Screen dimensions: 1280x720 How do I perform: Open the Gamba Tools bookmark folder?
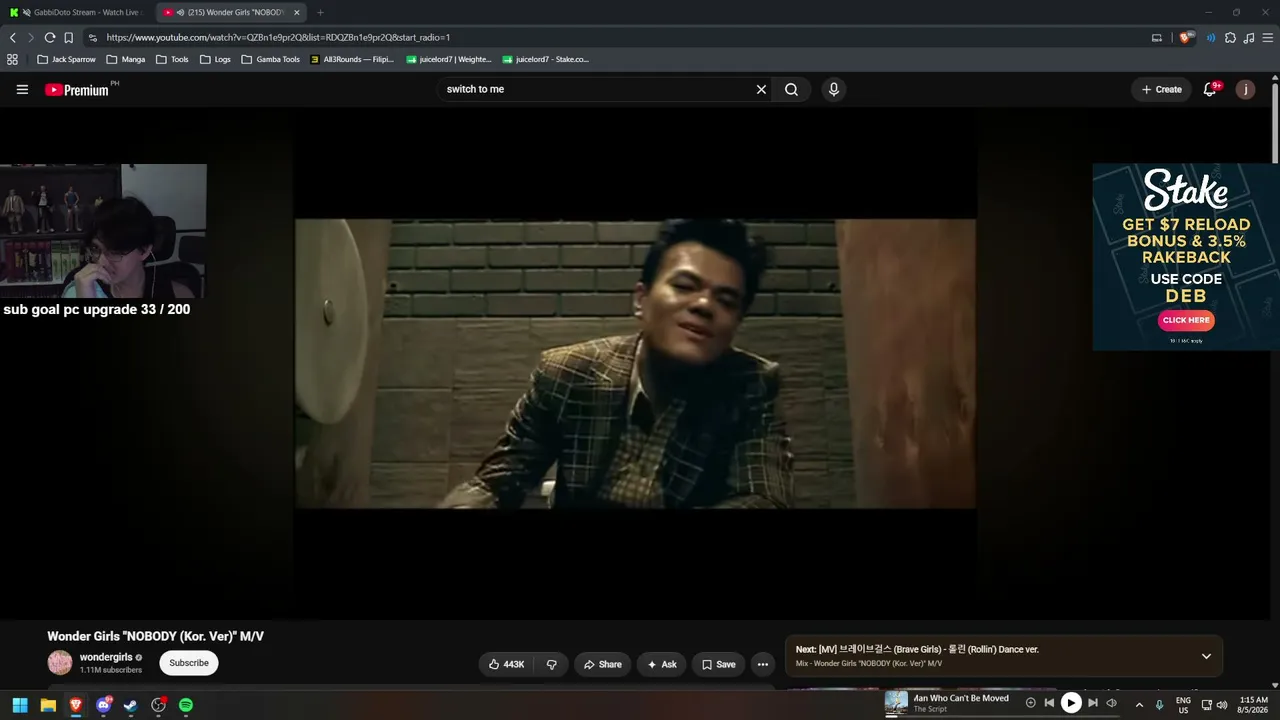270,59
